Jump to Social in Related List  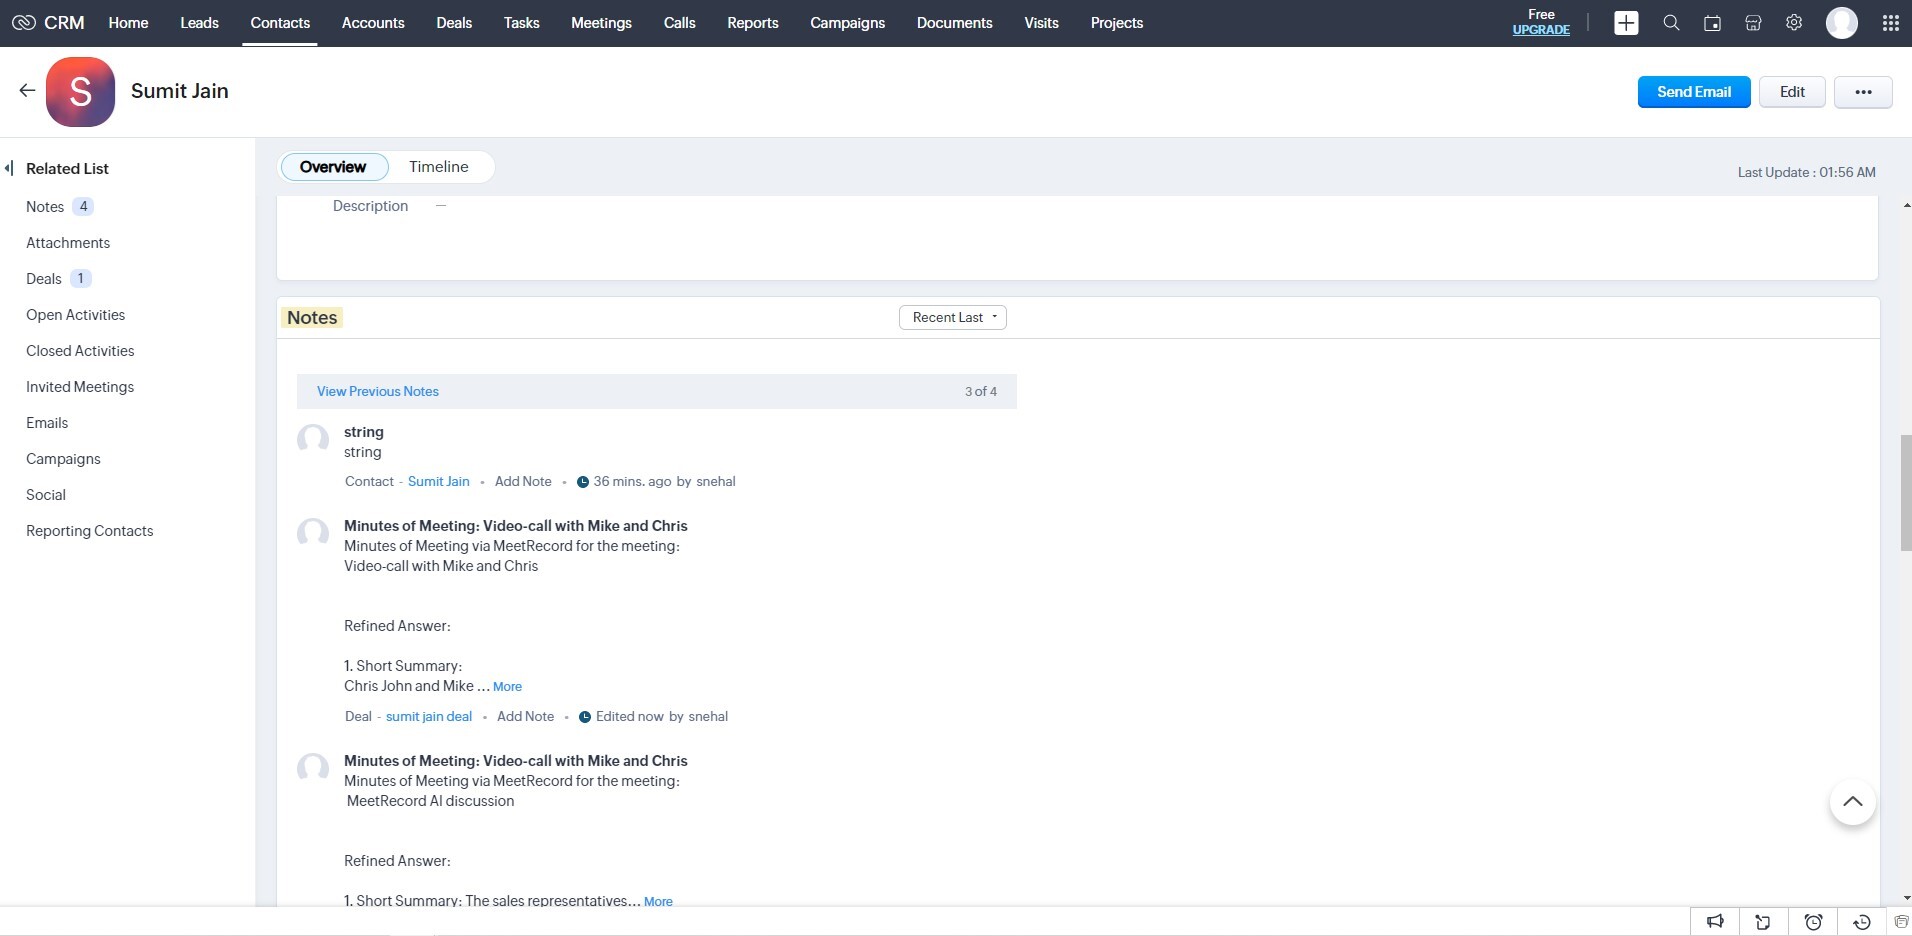click(x=46, y=495)
